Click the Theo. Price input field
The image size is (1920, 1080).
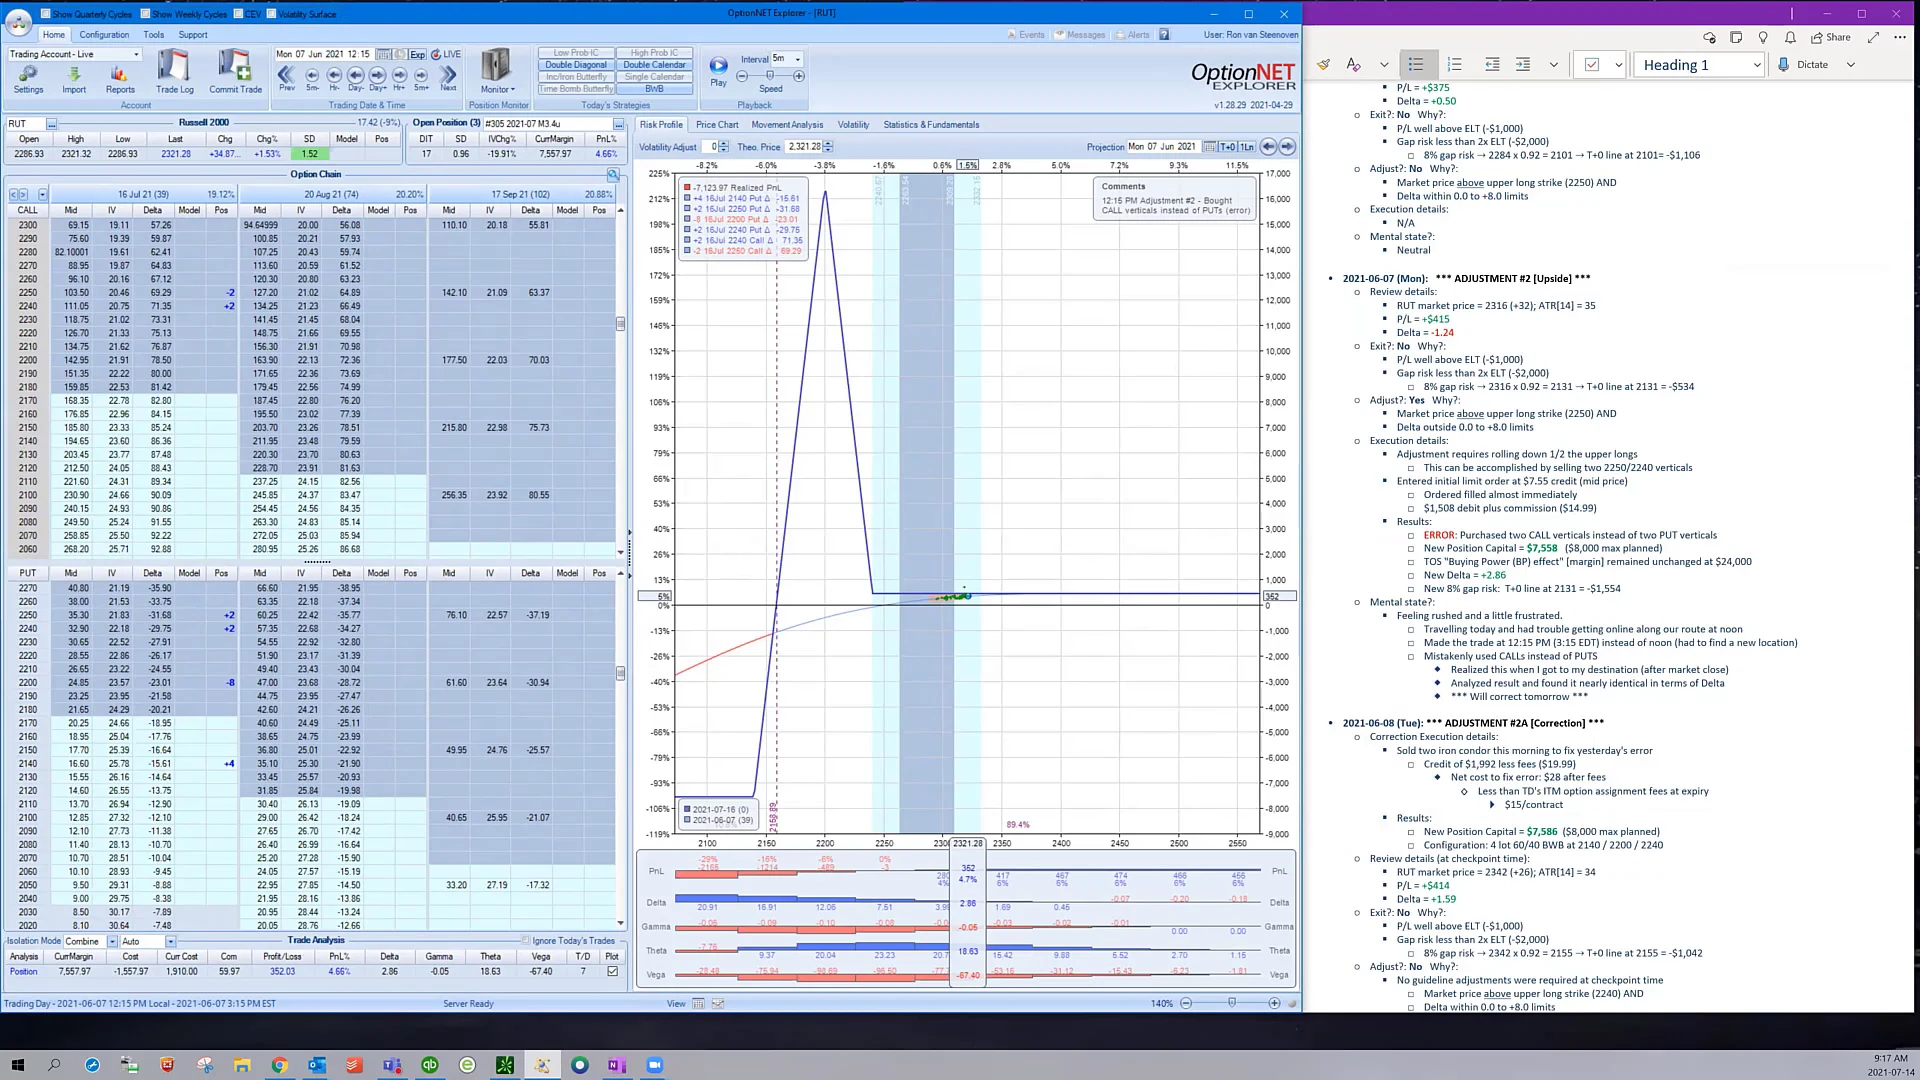pos(803,147)
